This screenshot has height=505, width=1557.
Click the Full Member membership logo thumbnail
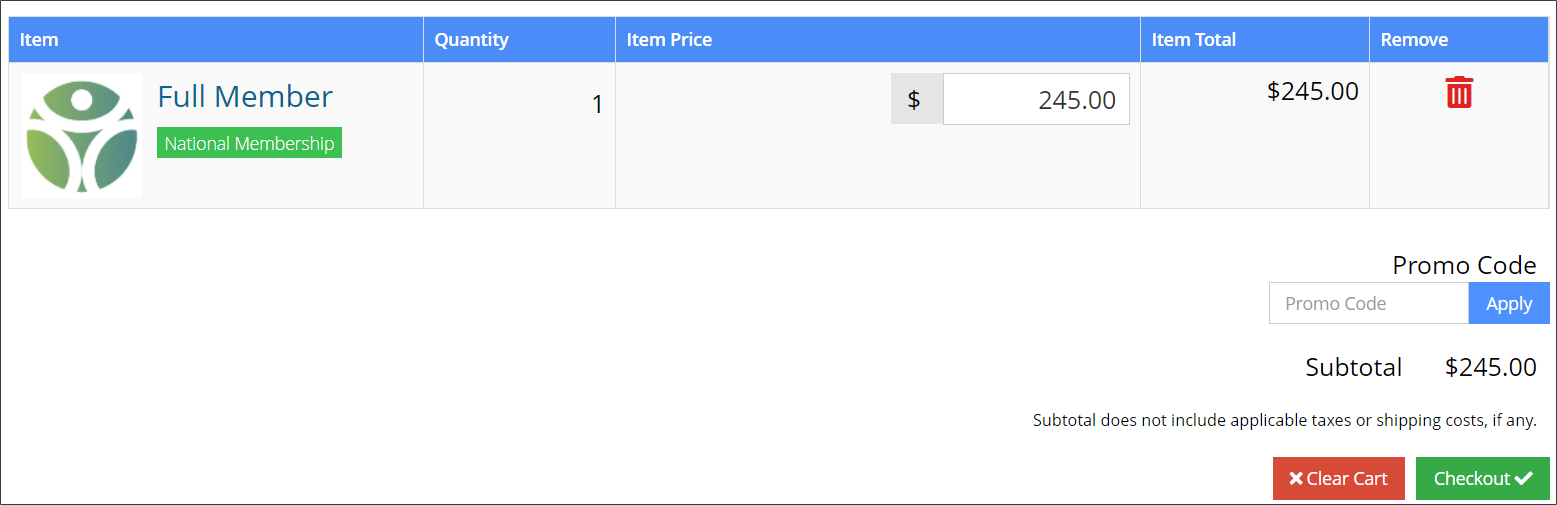click(82, 135)
